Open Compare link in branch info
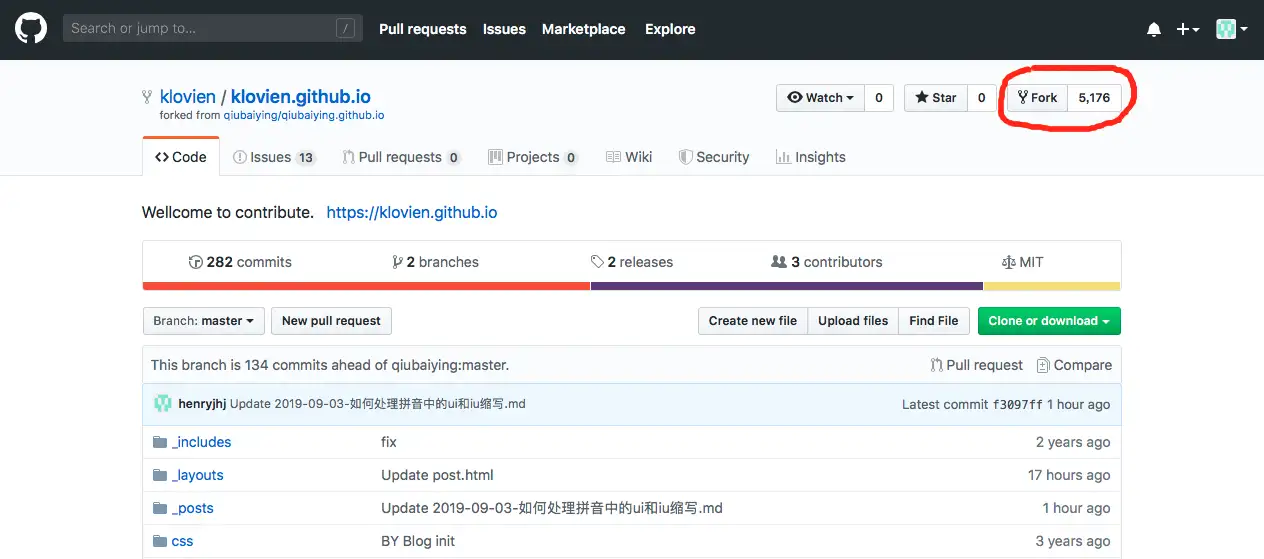Image resolution: width=1264 pixels, height=559 pixels. click(x=1074, y=365)
